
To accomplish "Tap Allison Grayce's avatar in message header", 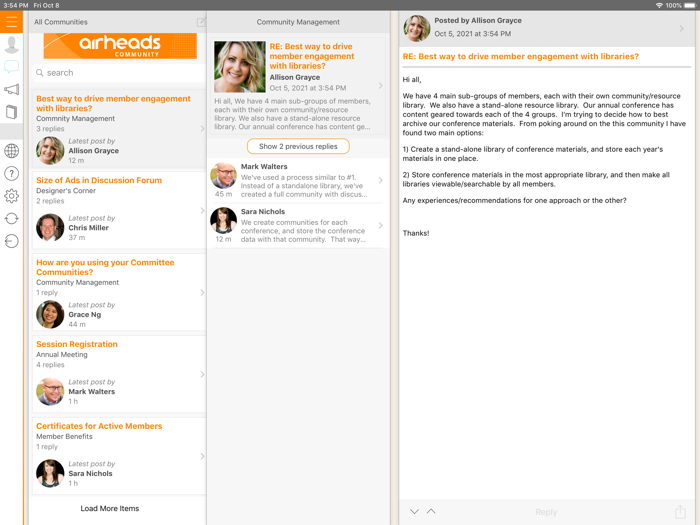I will [417, 28].
